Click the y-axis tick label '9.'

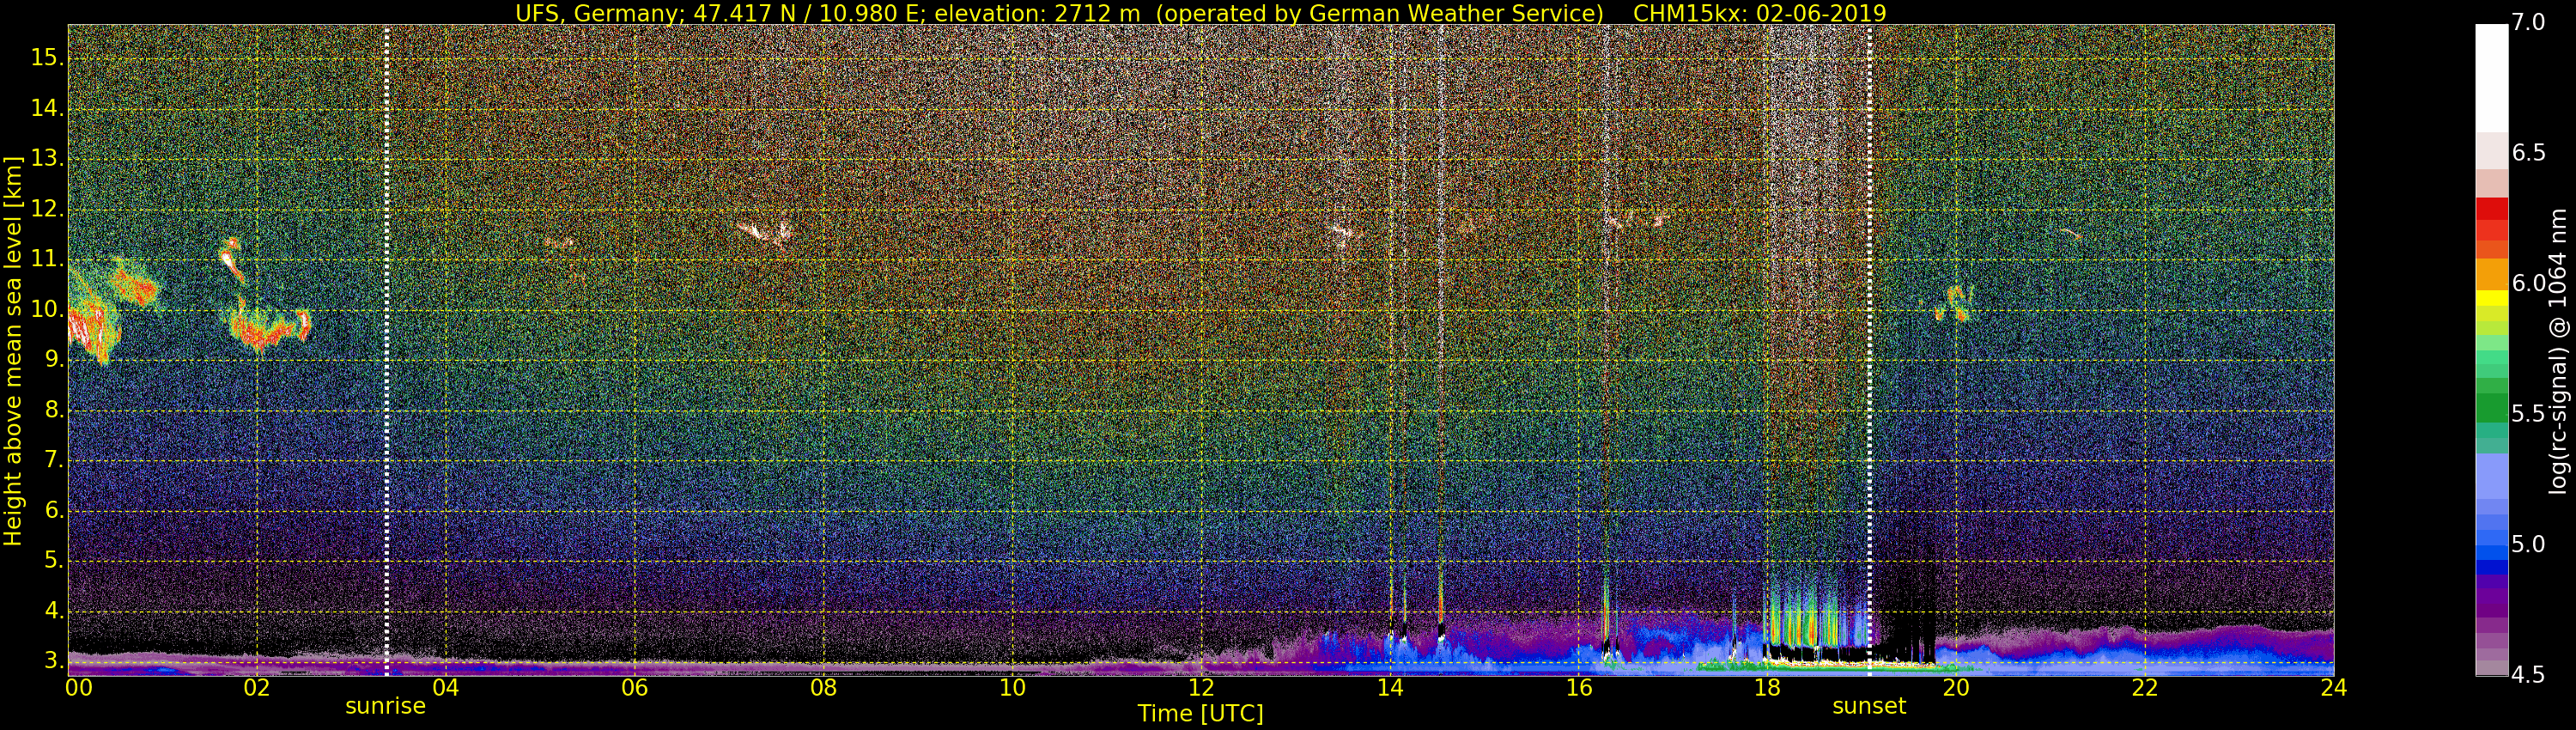pyautogui.click(x=54, y=359)
